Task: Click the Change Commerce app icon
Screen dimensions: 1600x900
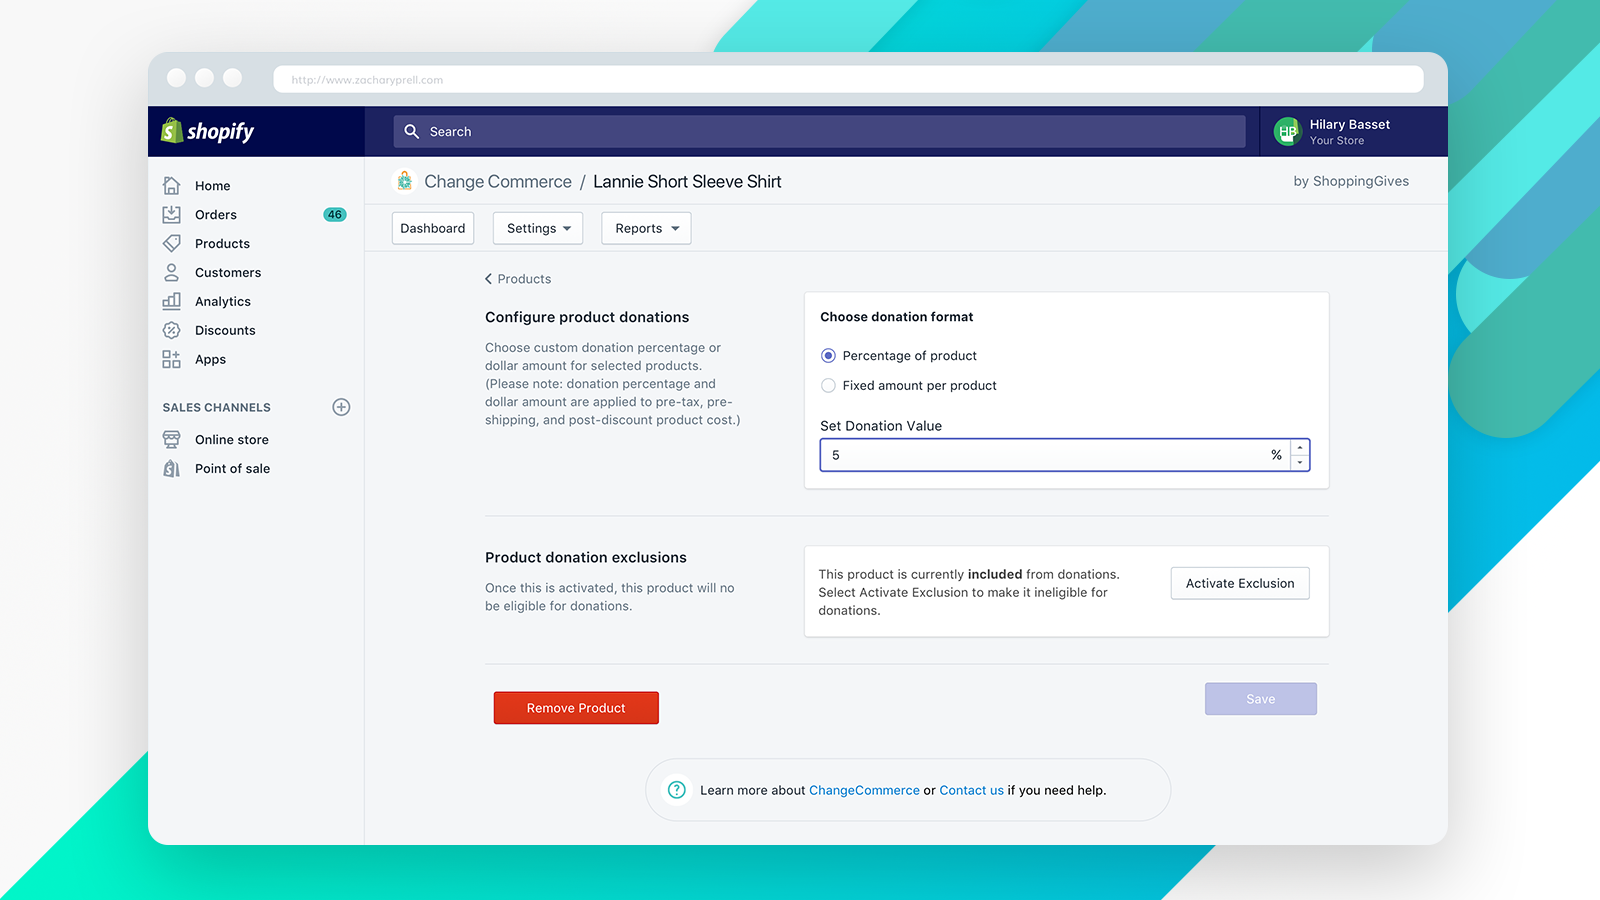Action: pos(404,181)
